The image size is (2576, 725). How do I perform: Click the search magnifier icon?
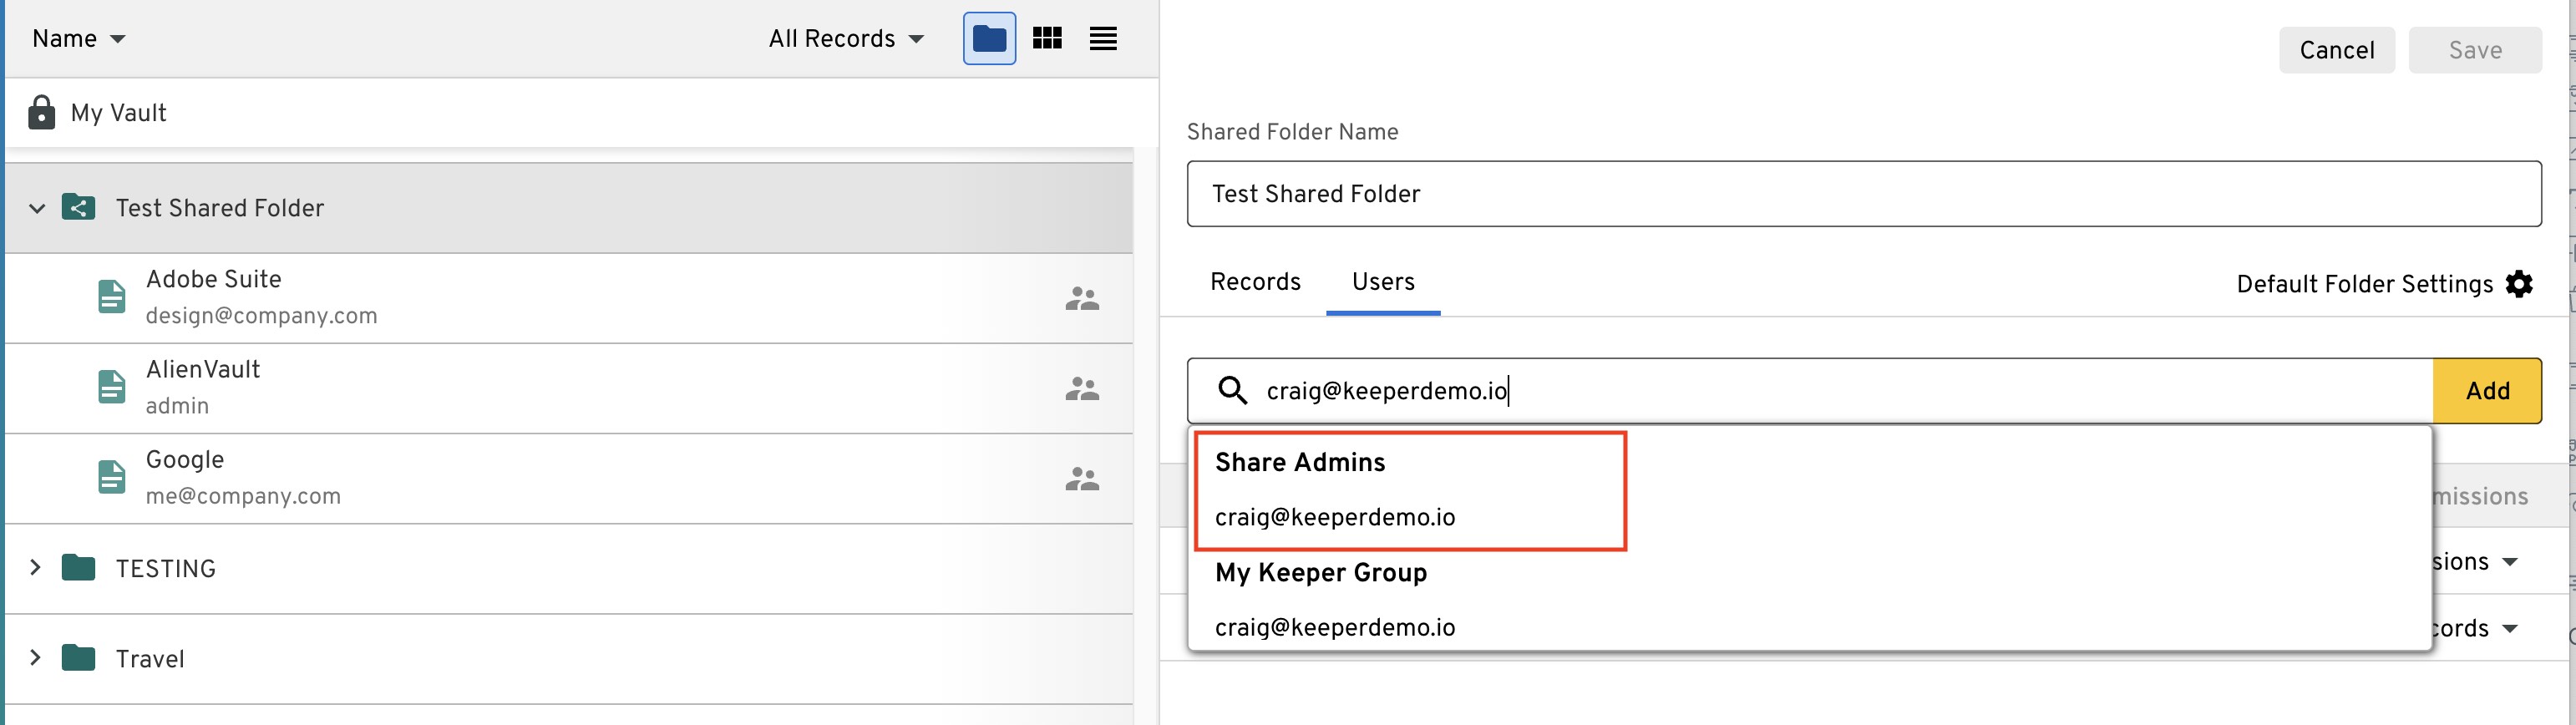tap(1232, 390)
